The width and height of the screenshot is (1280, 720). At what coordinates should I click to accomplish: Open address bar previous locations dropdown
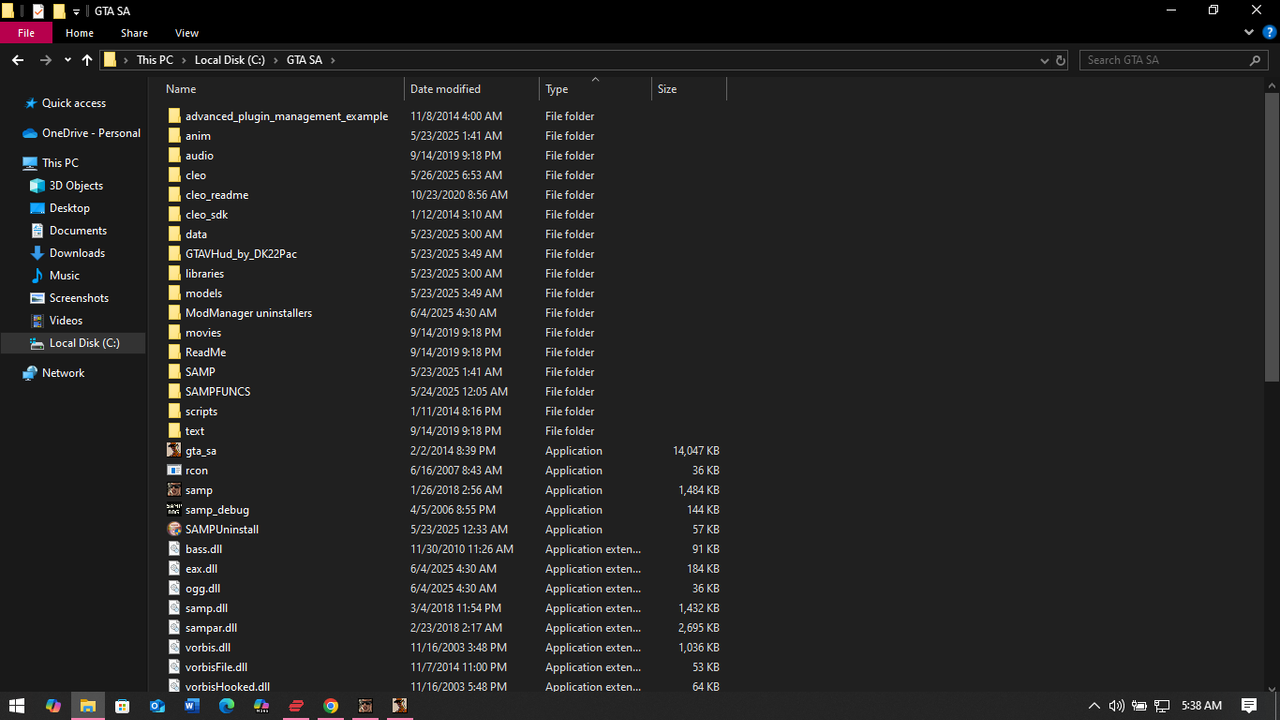click(1044, 61)
